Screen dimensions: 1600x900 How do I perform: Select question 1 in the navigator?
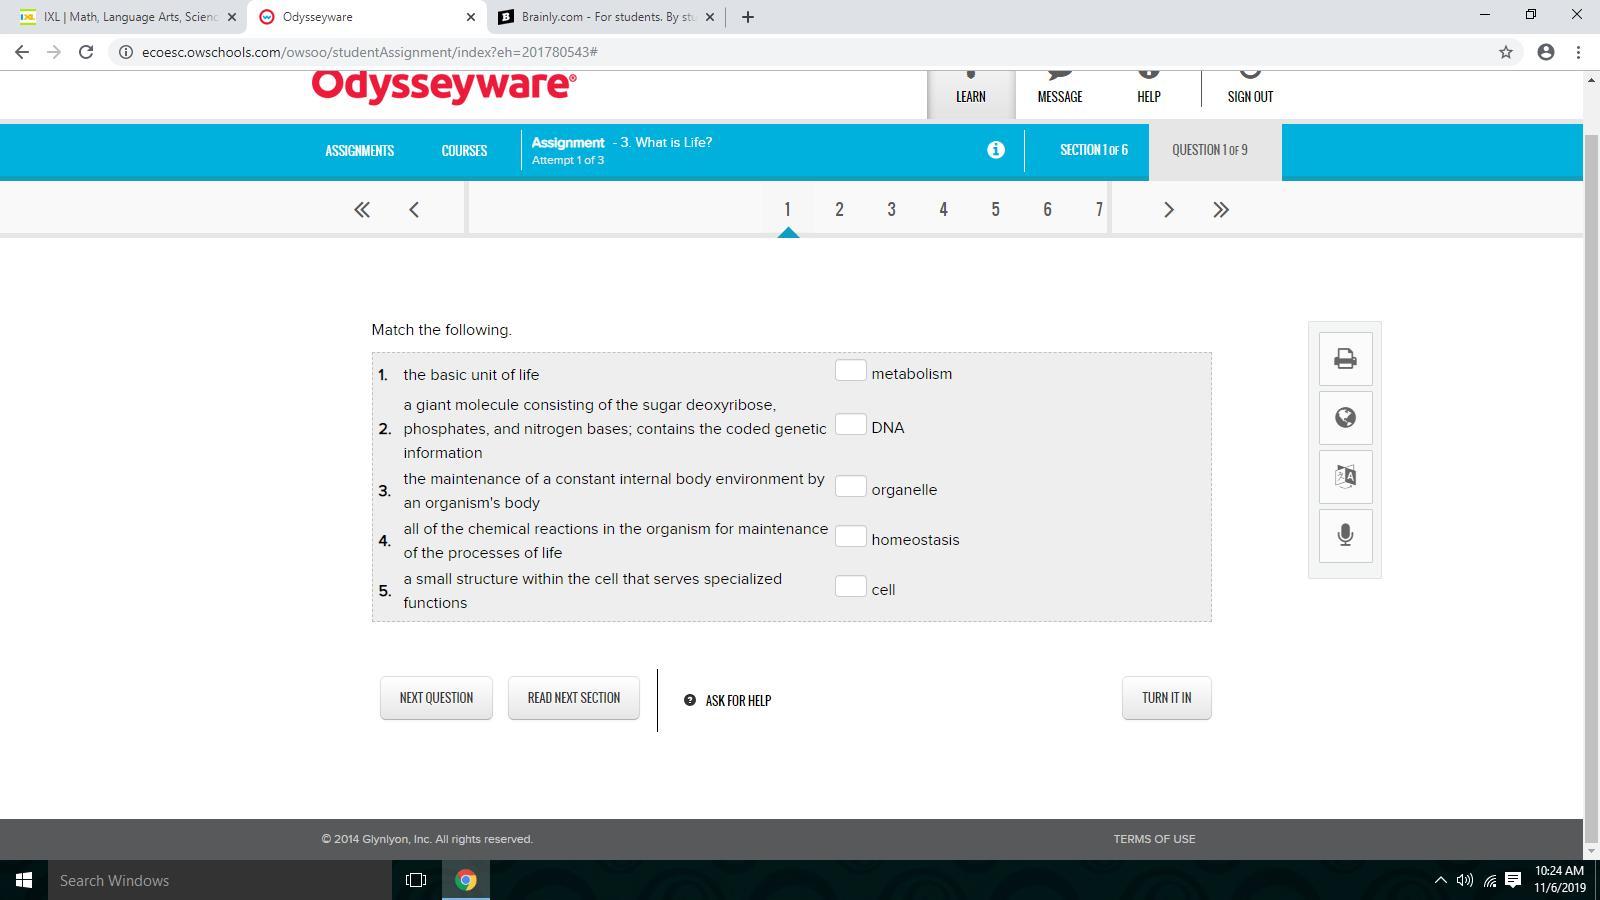[787, 209]
